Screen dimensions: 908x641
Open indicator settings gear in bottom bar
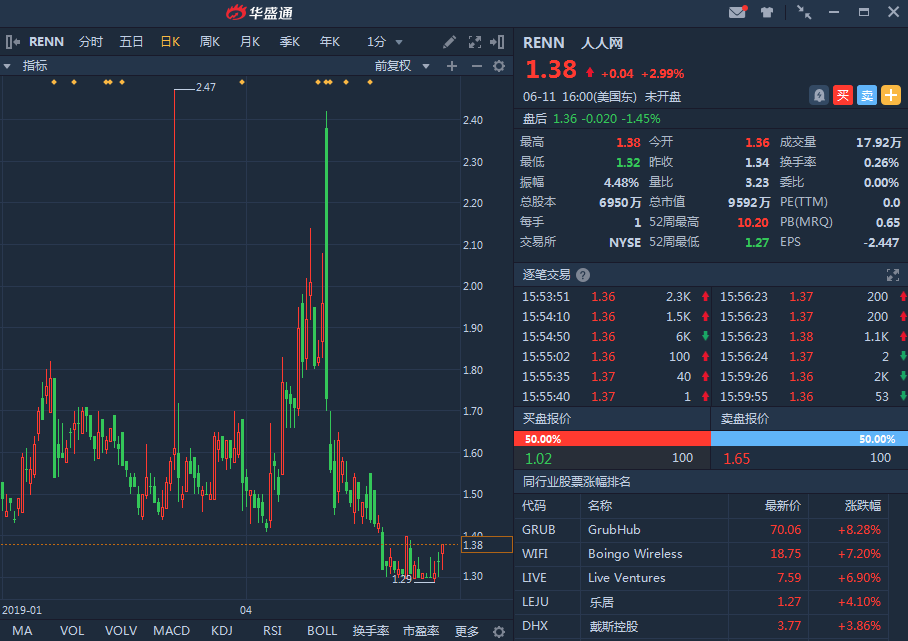coord(499,631)
